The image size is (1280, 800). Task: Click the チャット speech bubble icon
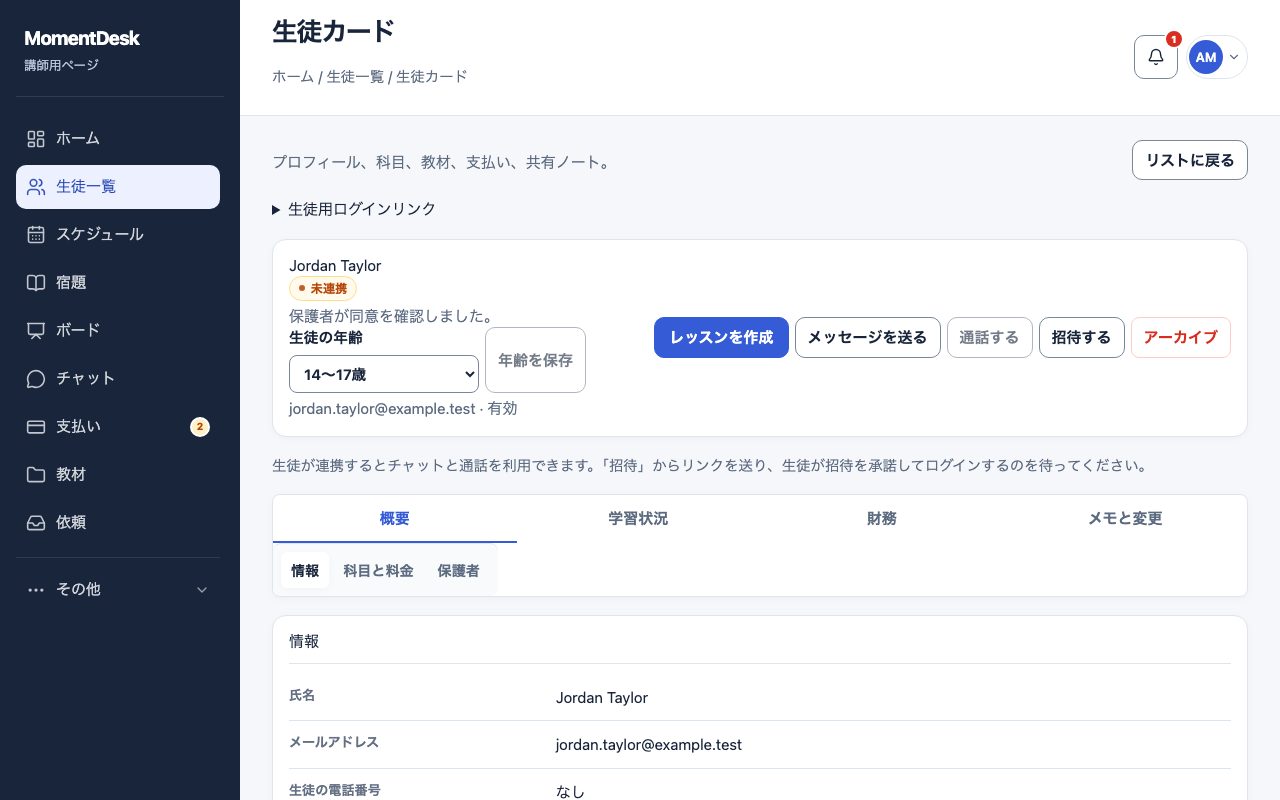tap(36, 379)
